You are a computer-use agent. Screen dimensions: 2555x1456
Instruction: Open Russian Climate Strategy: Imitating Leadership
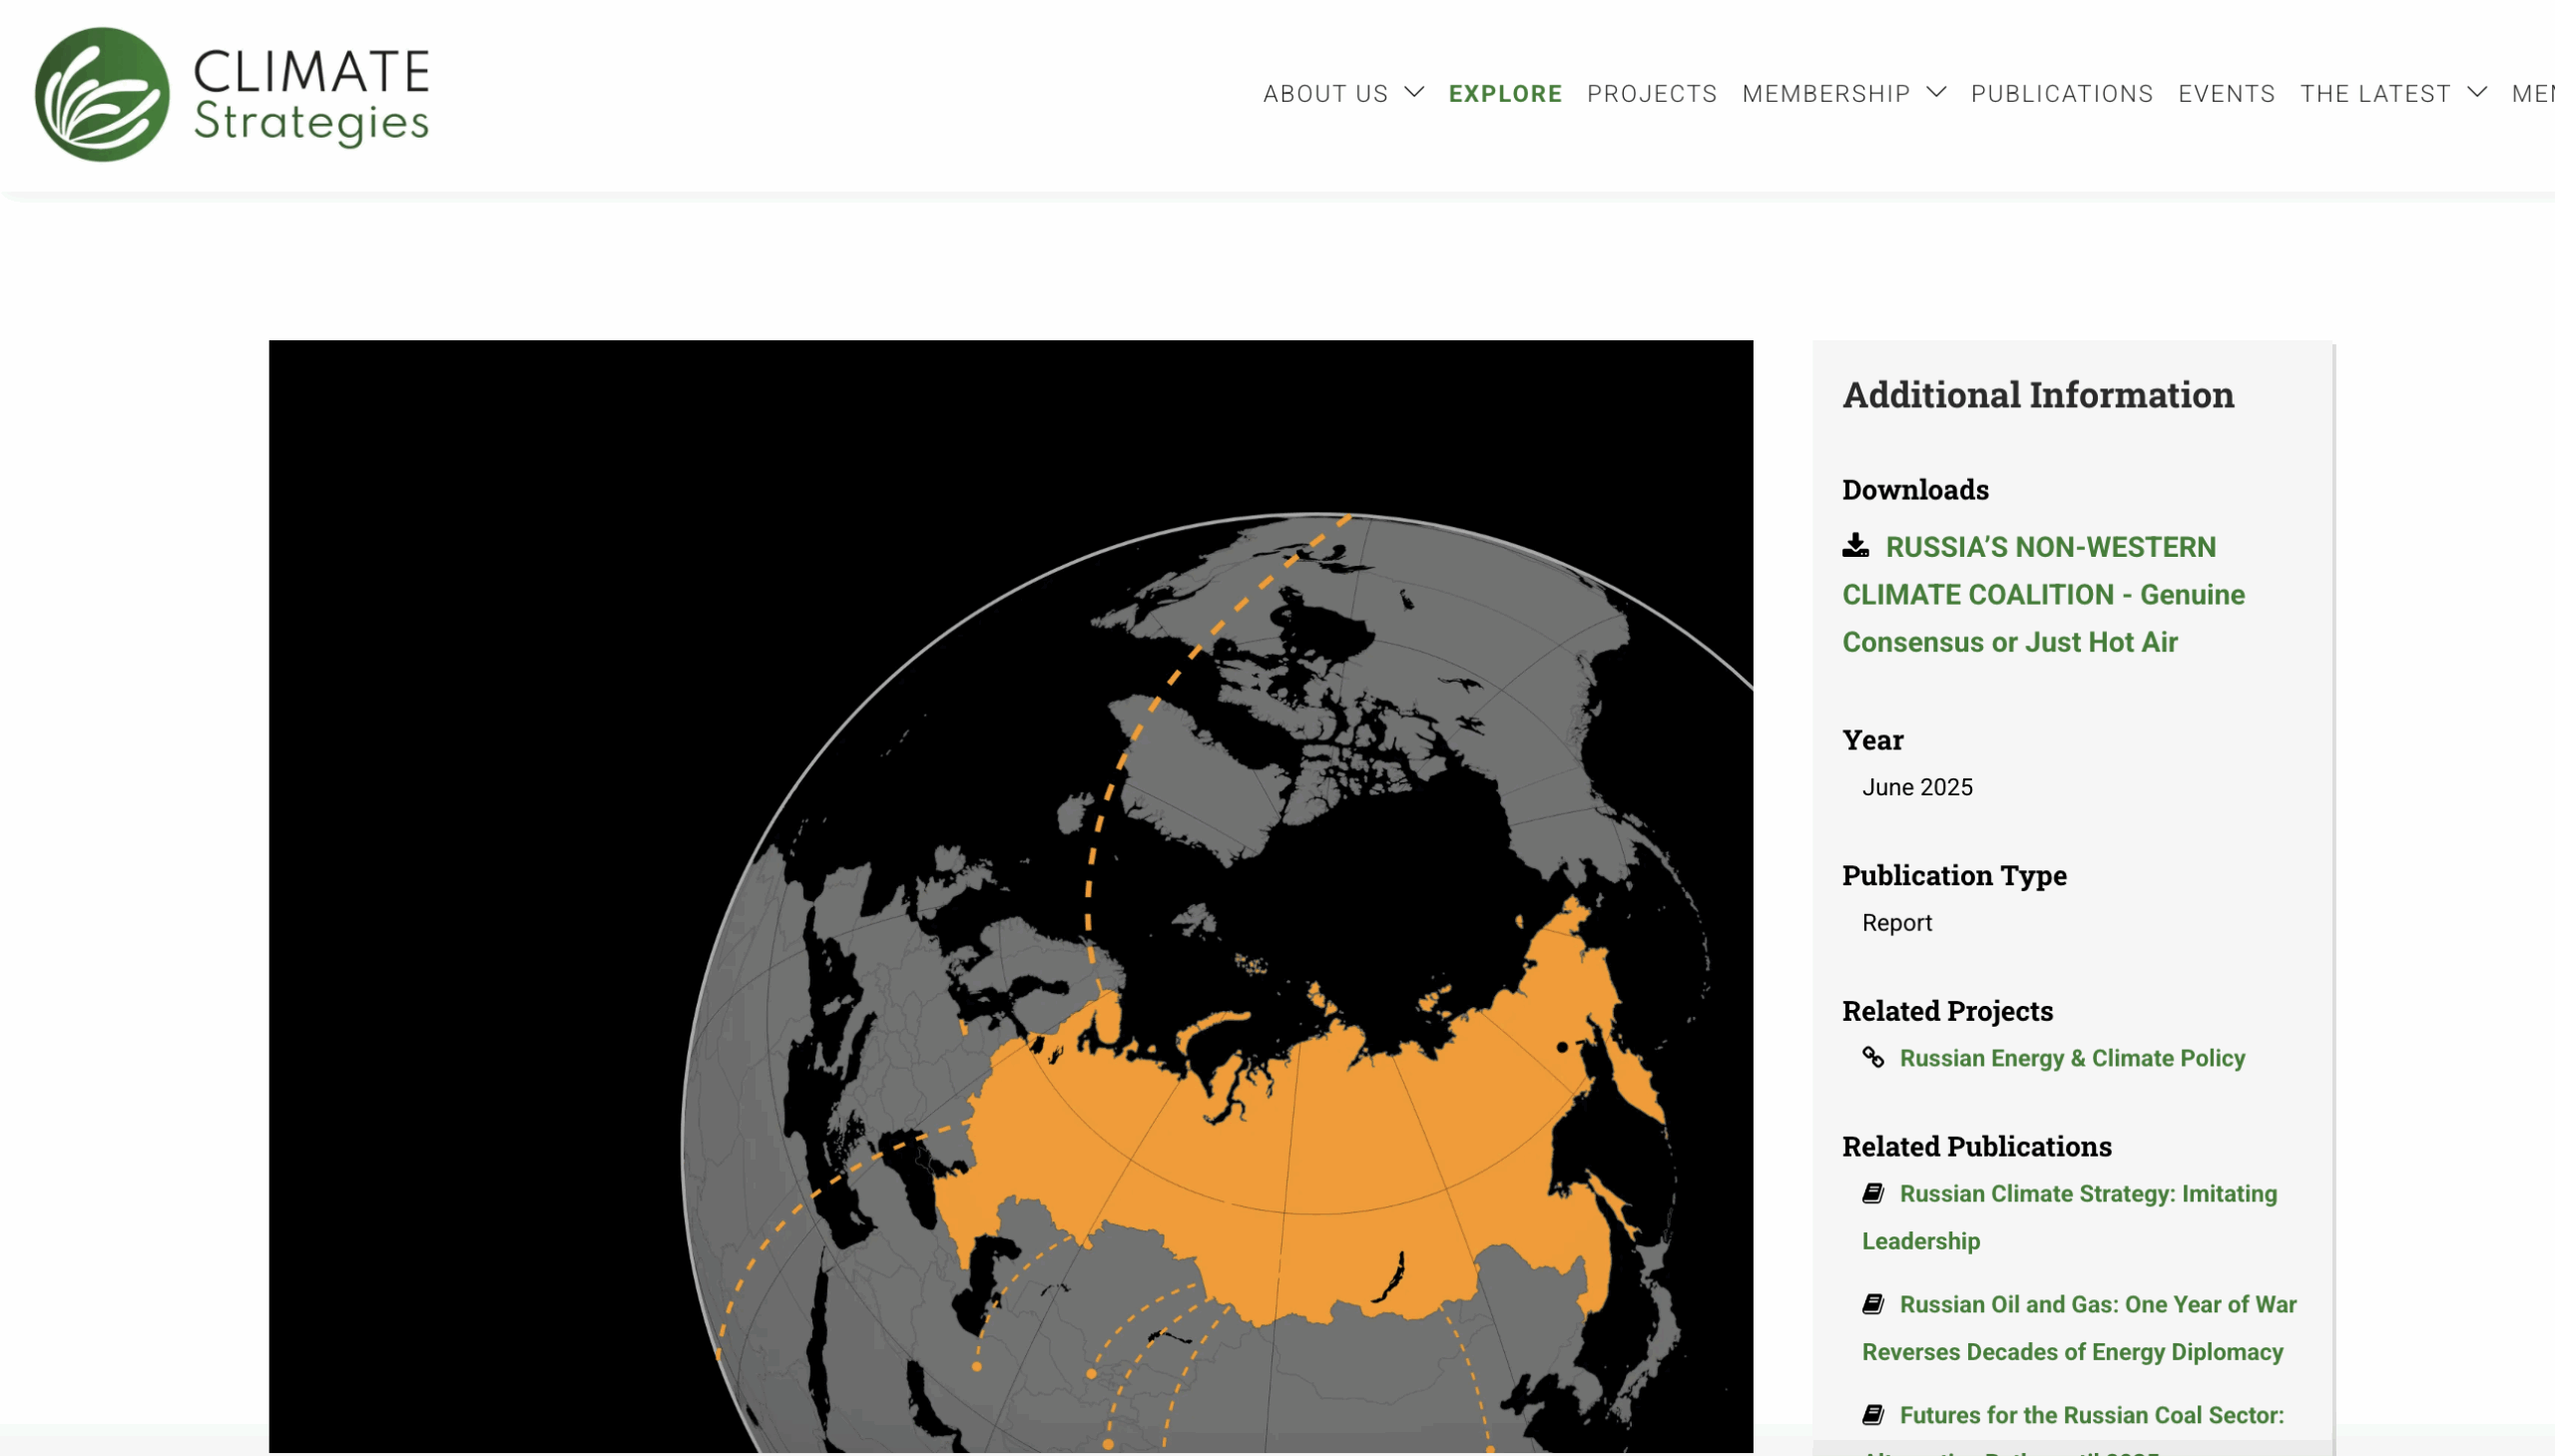pyautogui.click(x=2069, y=1217)
